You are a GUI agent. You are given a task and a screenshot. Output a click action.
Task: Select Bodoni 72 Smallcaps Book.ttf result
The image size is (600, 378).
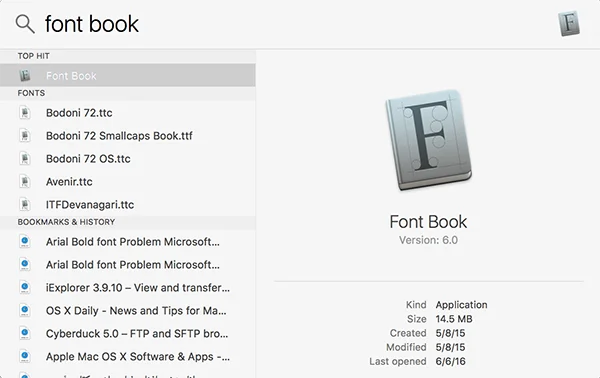click(128, 136)
